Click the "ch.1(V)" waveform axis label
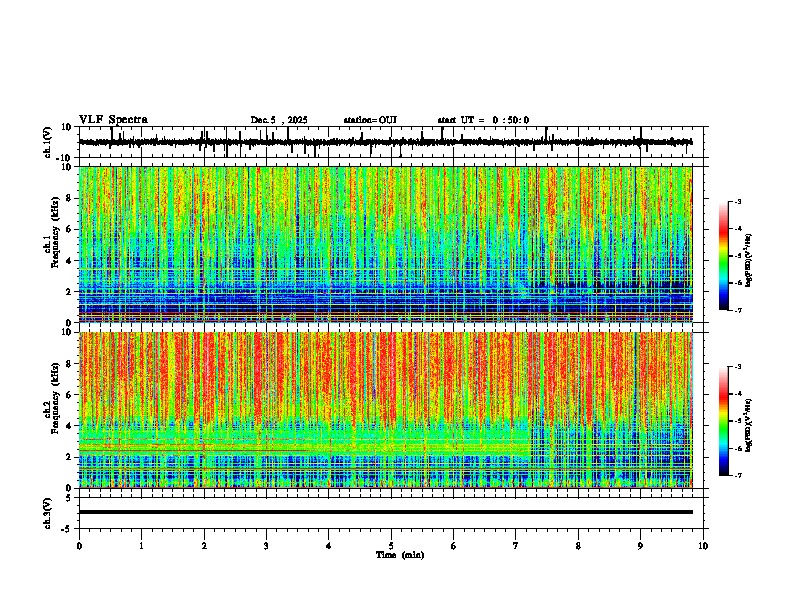Screen dimensions: 792x612 [x=48, y=142]
